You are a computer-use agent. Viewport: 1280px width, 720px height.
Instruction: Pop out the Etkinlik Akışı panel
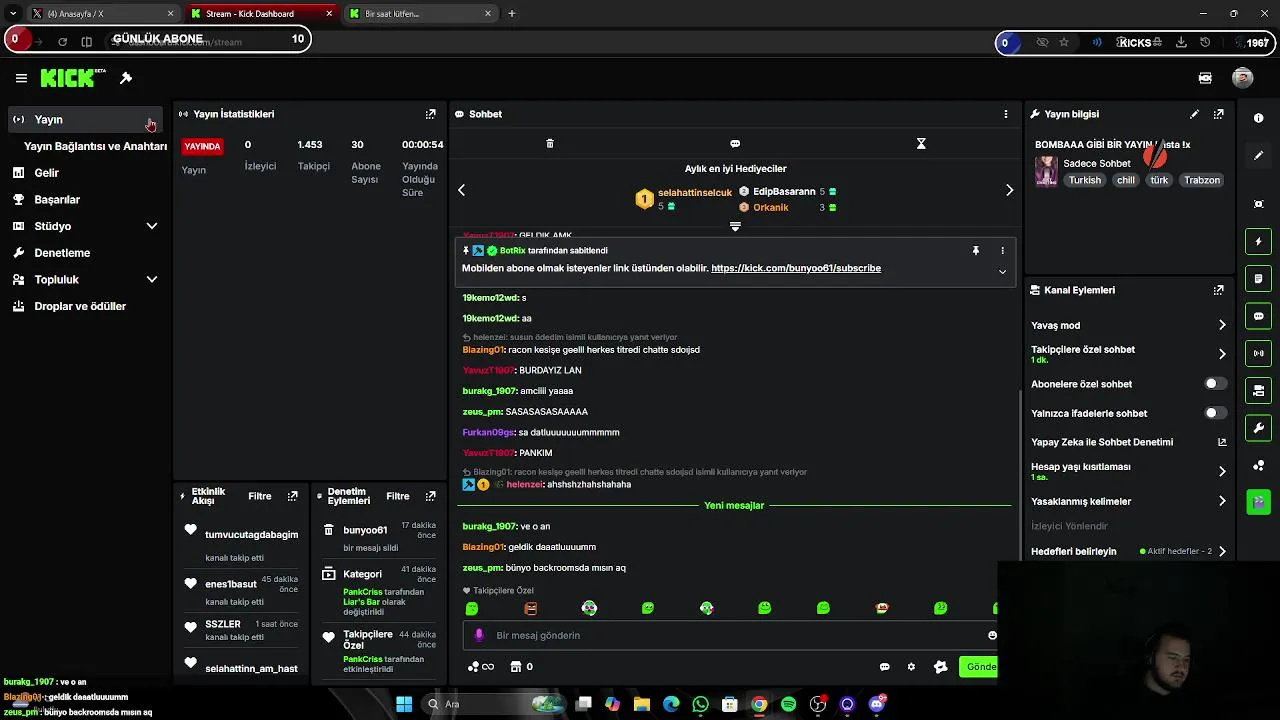pyautogui.click(x=293, y=496)
